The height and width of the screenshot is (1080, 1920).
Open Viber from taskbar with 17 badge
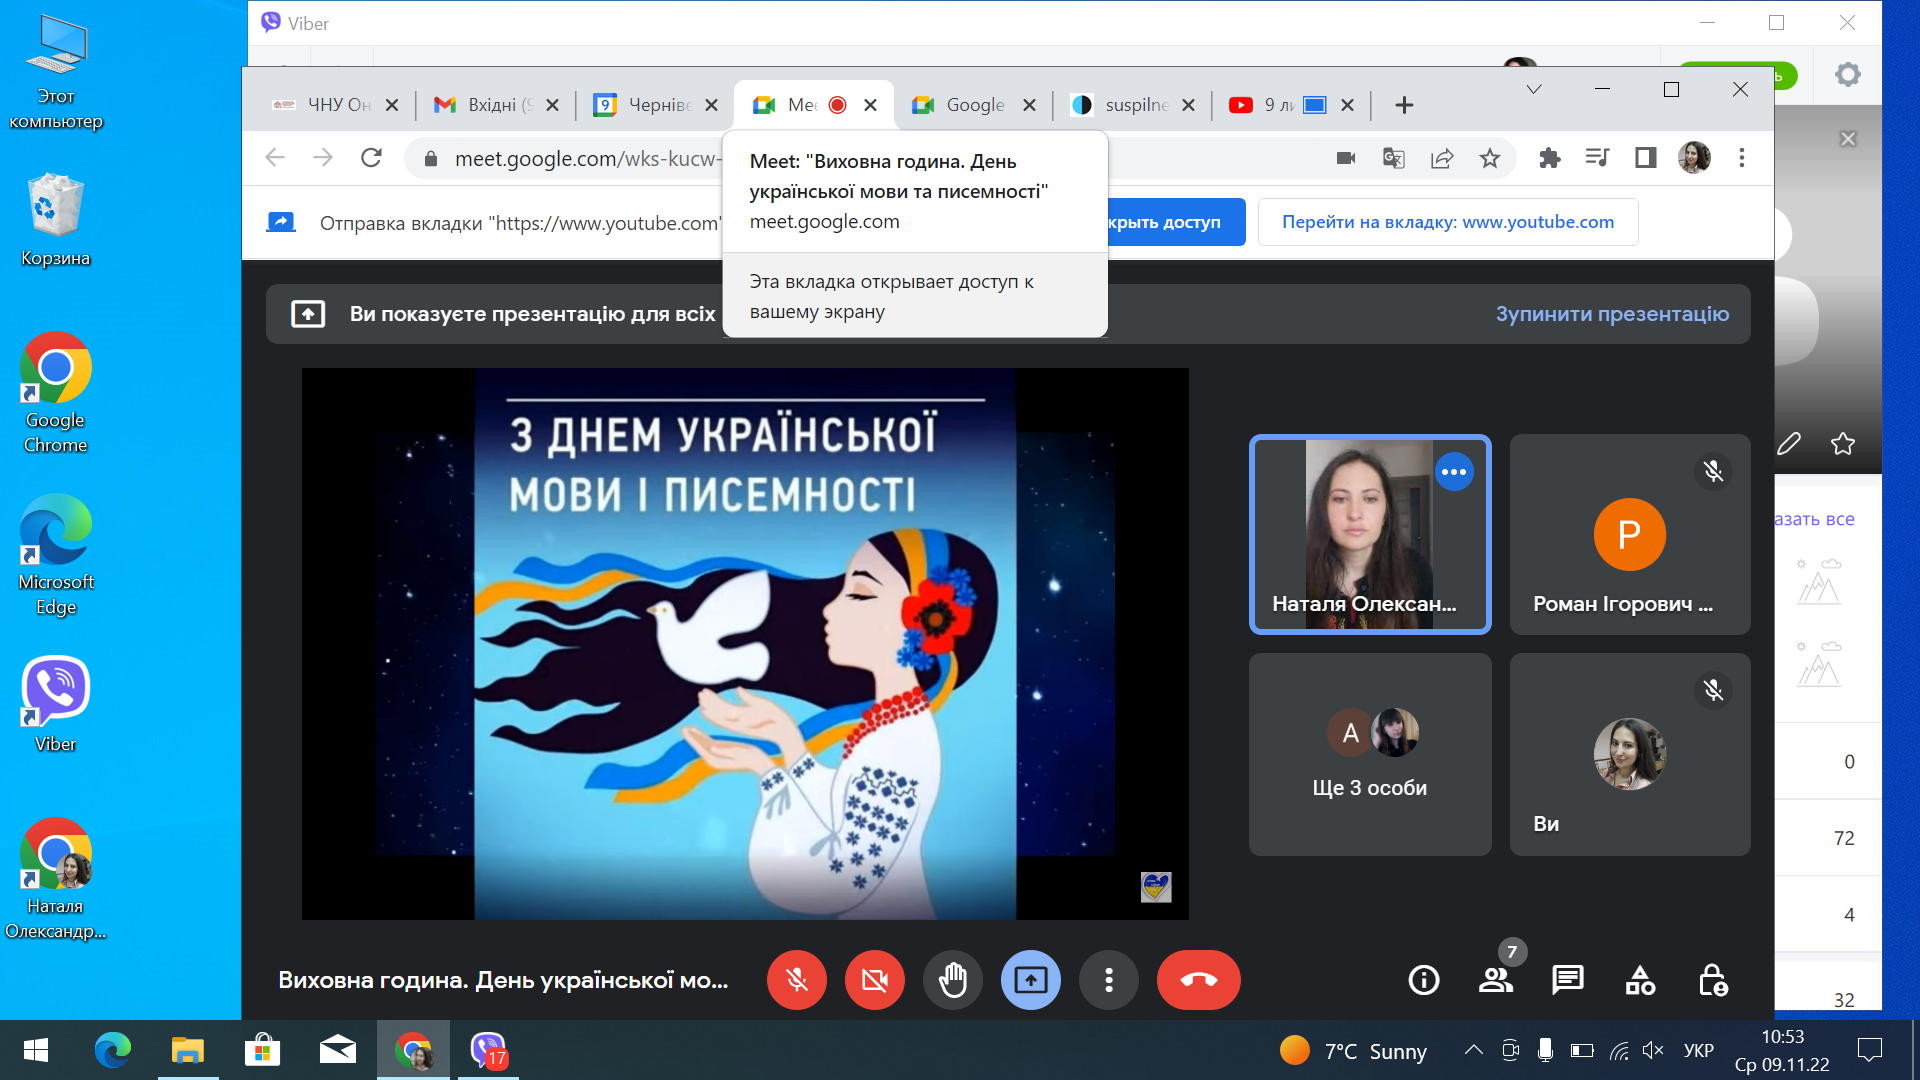point(488,1050)
